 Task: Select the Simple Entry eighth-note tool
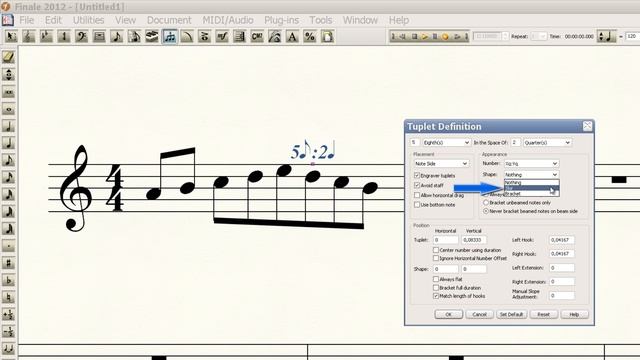pyautogui.click(x=117, y=37)
